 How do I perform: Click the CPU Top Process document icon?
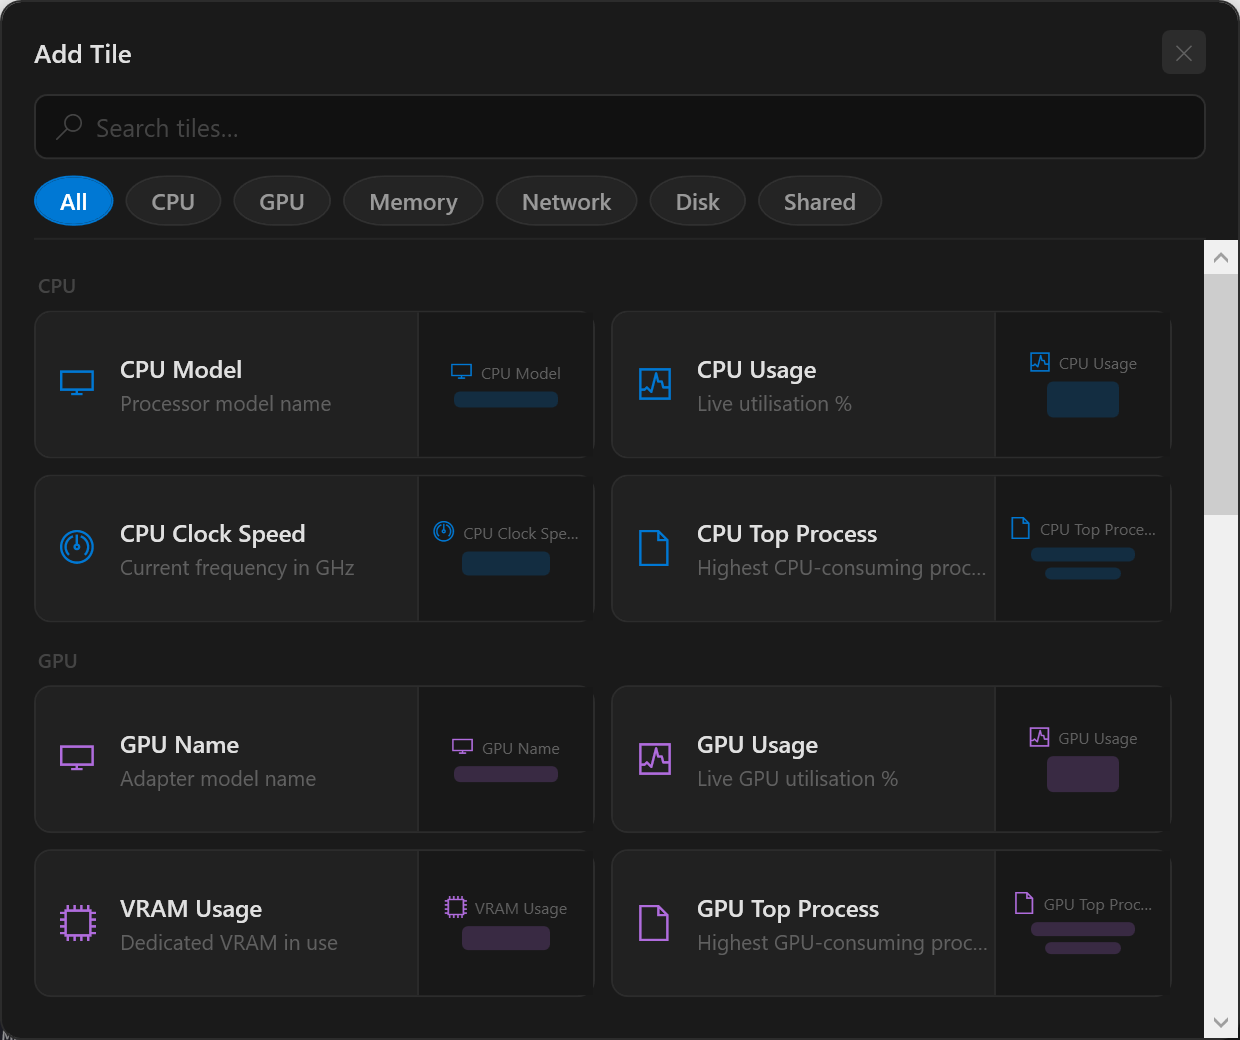coord(654,546)
